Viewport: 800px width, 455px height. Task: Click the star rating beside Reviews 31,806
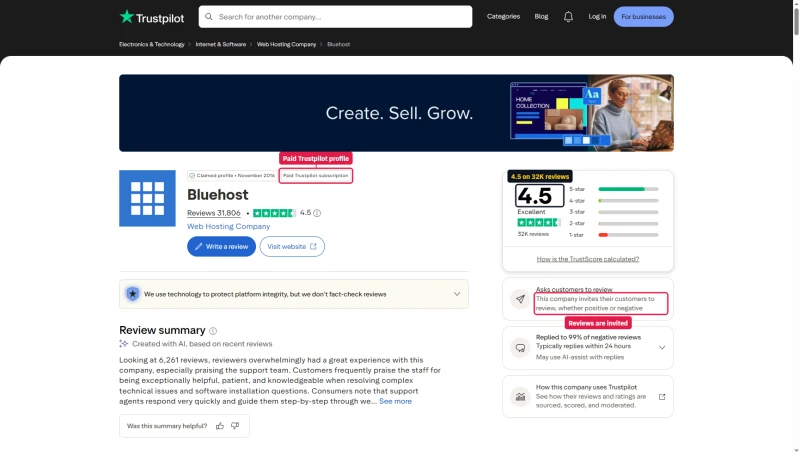pyautogui.click(x=274, y=213)
